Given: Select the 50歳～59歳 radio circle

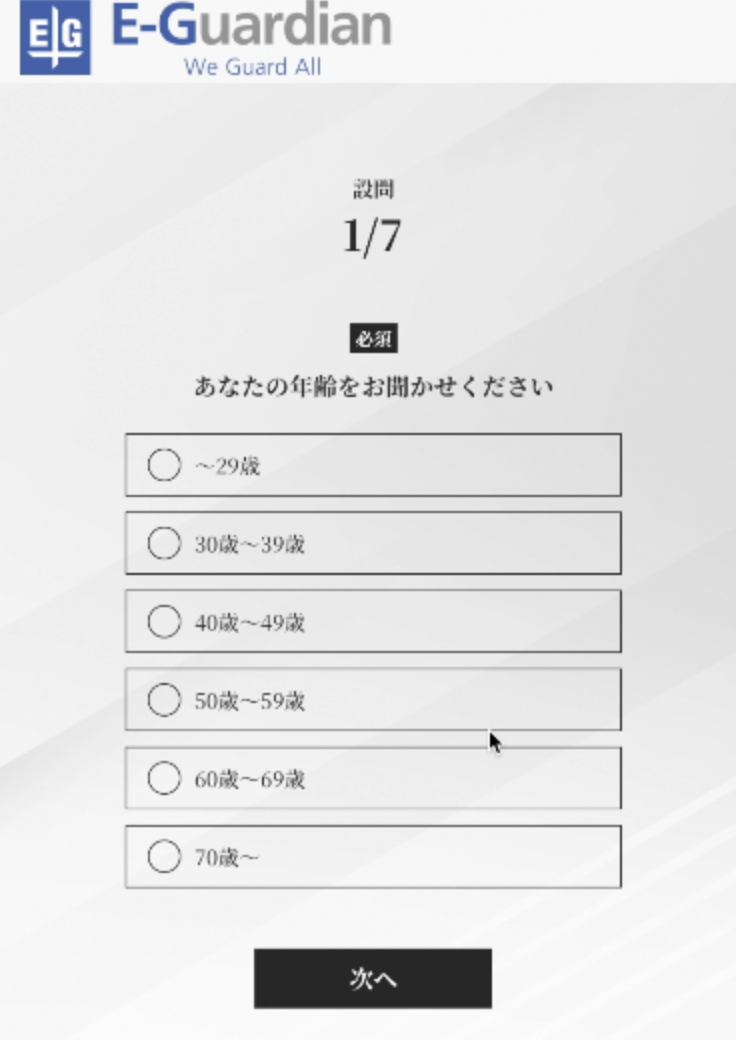Looking at the screenshot, I should (164, 701).
